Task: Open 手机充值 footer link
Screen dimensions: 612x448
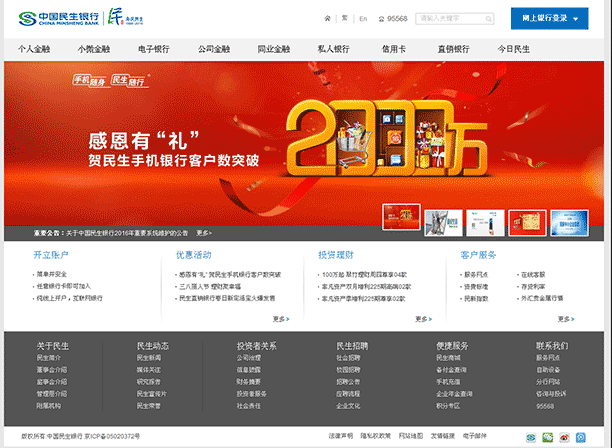Action: point(448,382)
